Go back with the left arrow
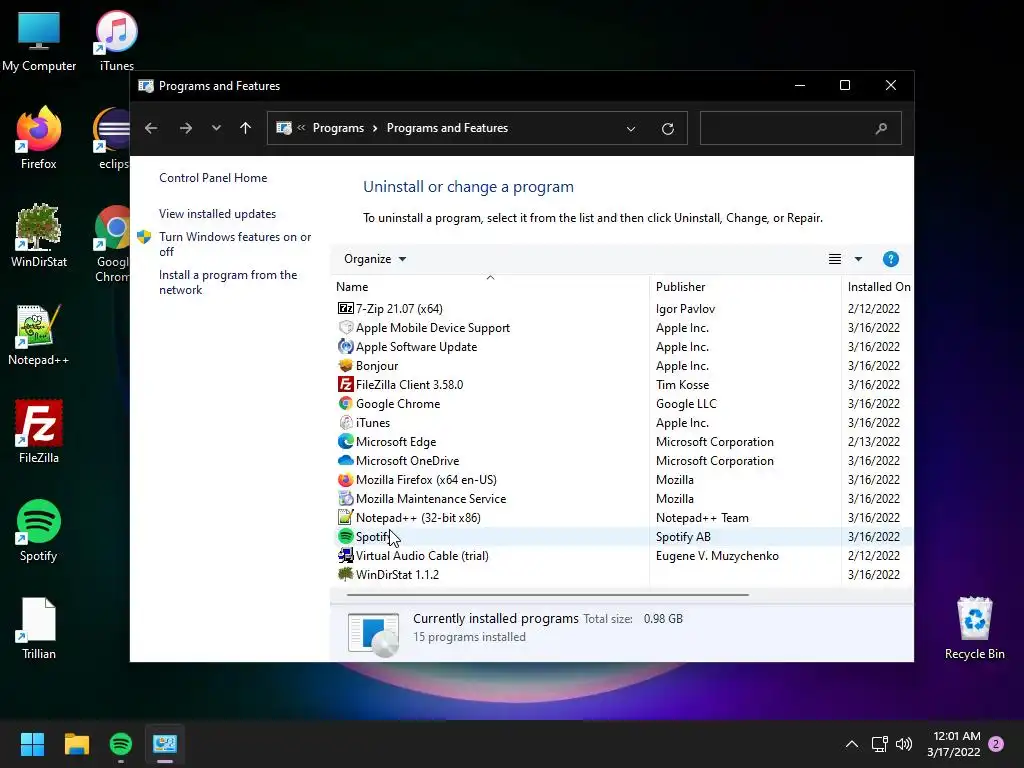This screenshot has width=1024, height=768. pos(151,128)
